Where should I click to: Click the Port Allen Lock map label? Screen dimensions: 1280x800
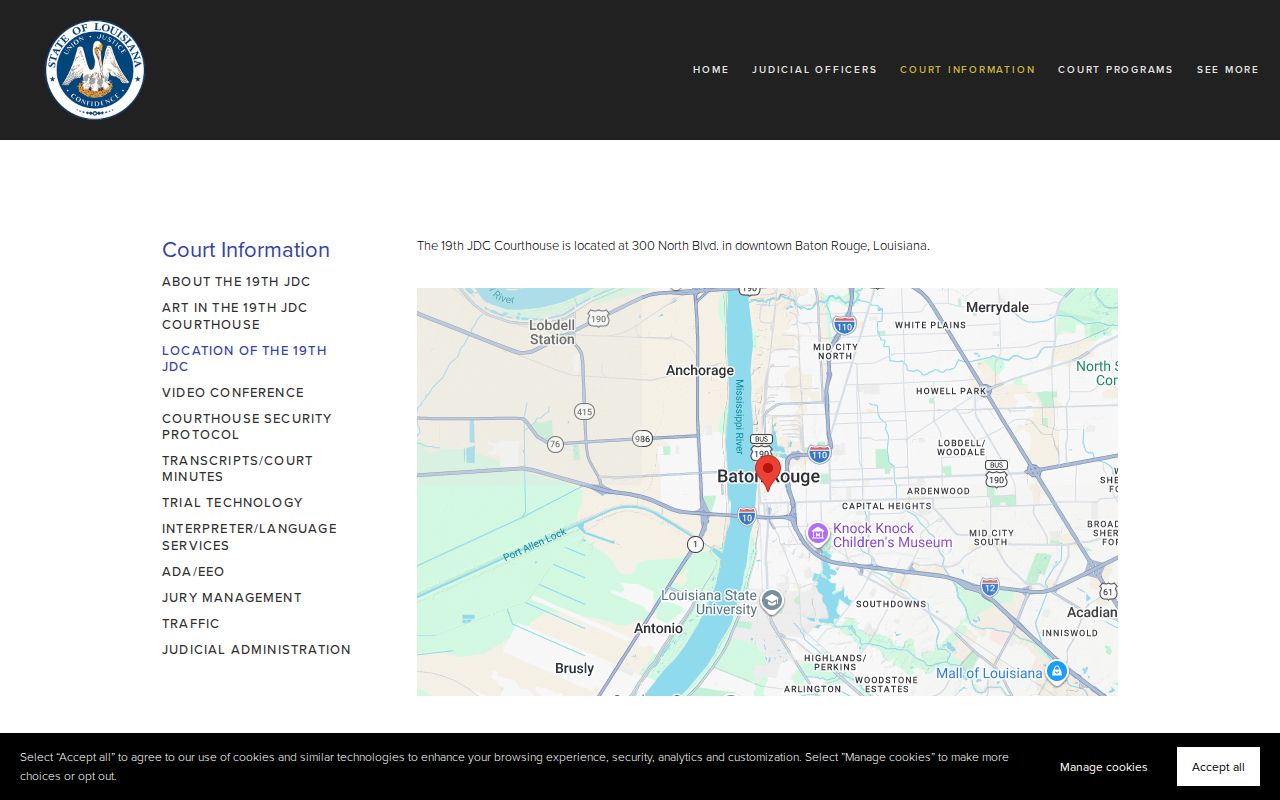pyautogui.click(x=535, y=544)
